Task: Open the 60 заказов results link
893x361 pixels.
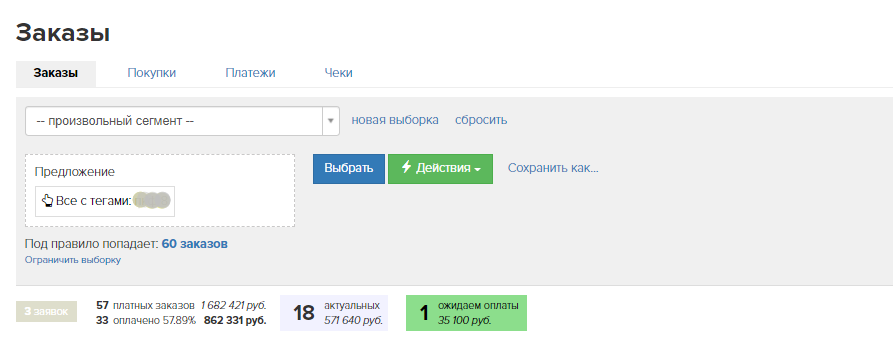Action: tap(195, 244)
